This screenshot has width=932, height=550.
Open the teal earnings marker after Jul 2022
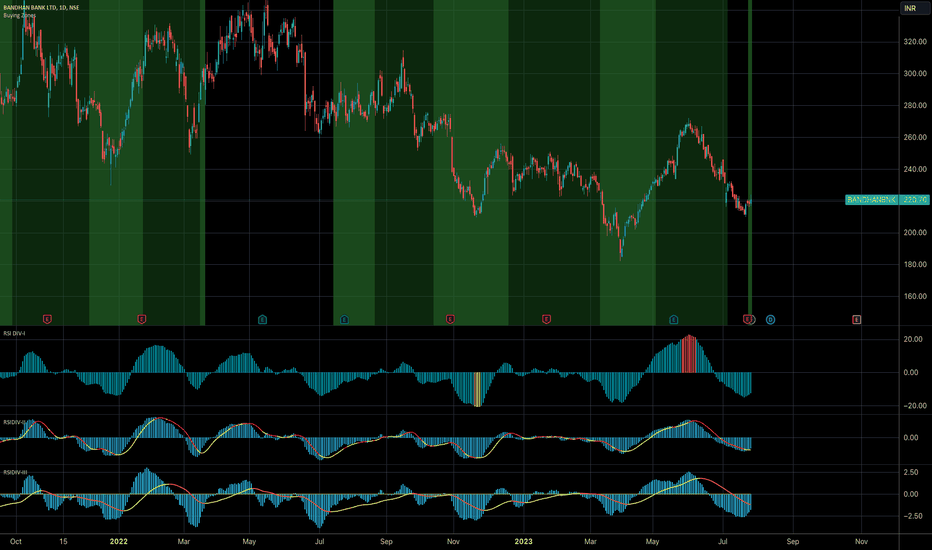coord(344,320)
